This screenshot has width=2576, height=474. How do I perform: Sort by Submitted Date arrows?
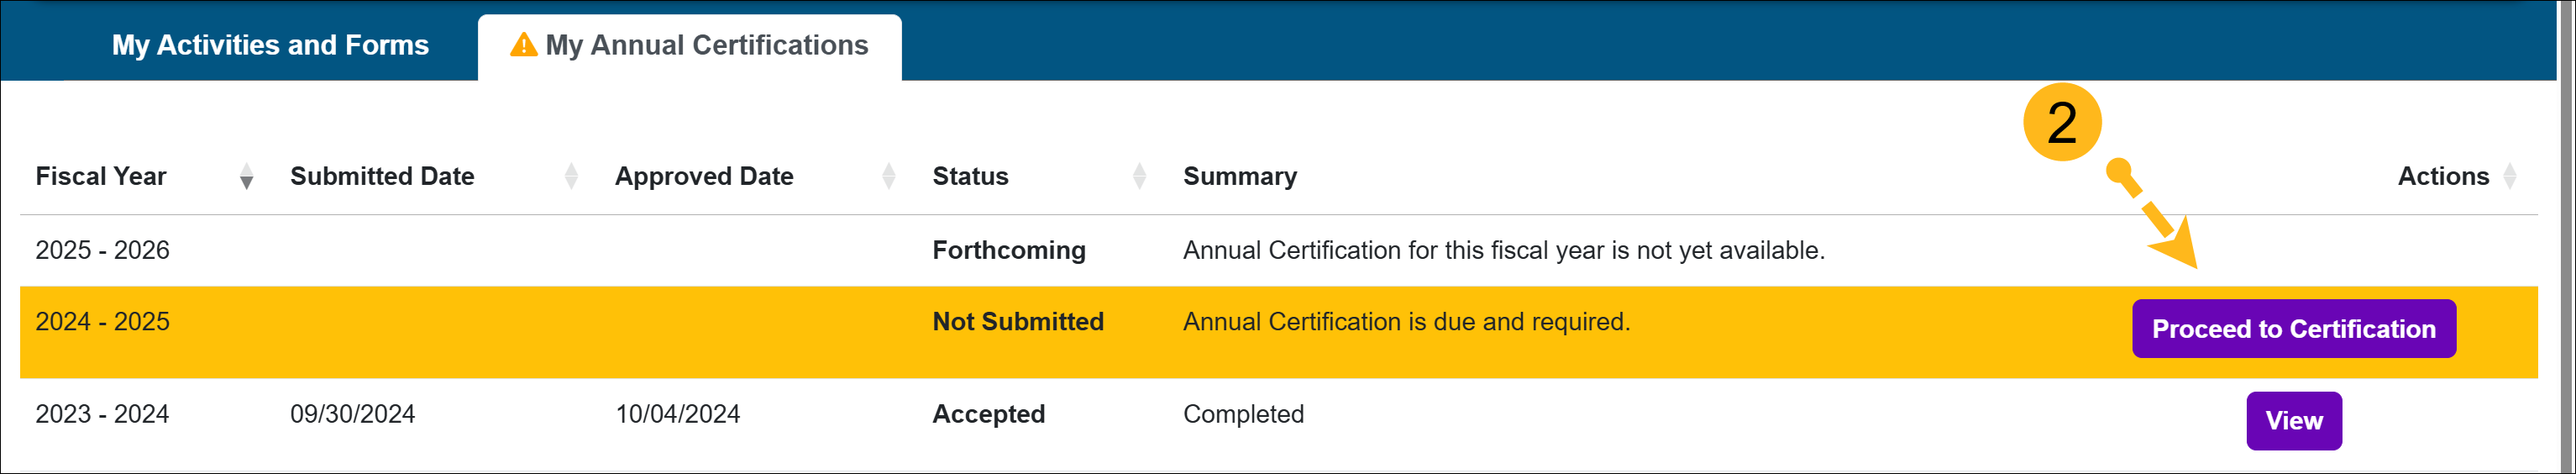(x=571, y=177)
